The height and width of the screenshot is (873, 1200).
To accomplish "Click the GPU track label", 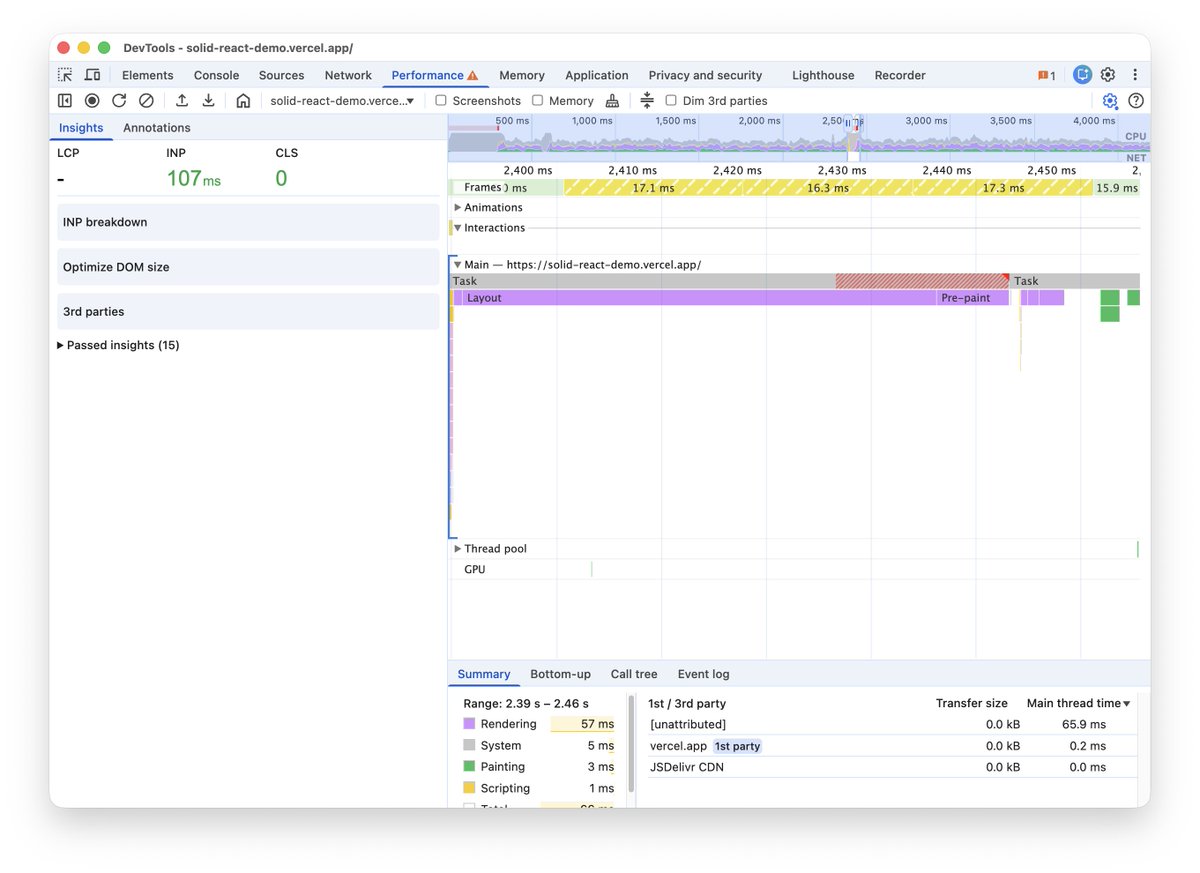I will click(474, 570).
